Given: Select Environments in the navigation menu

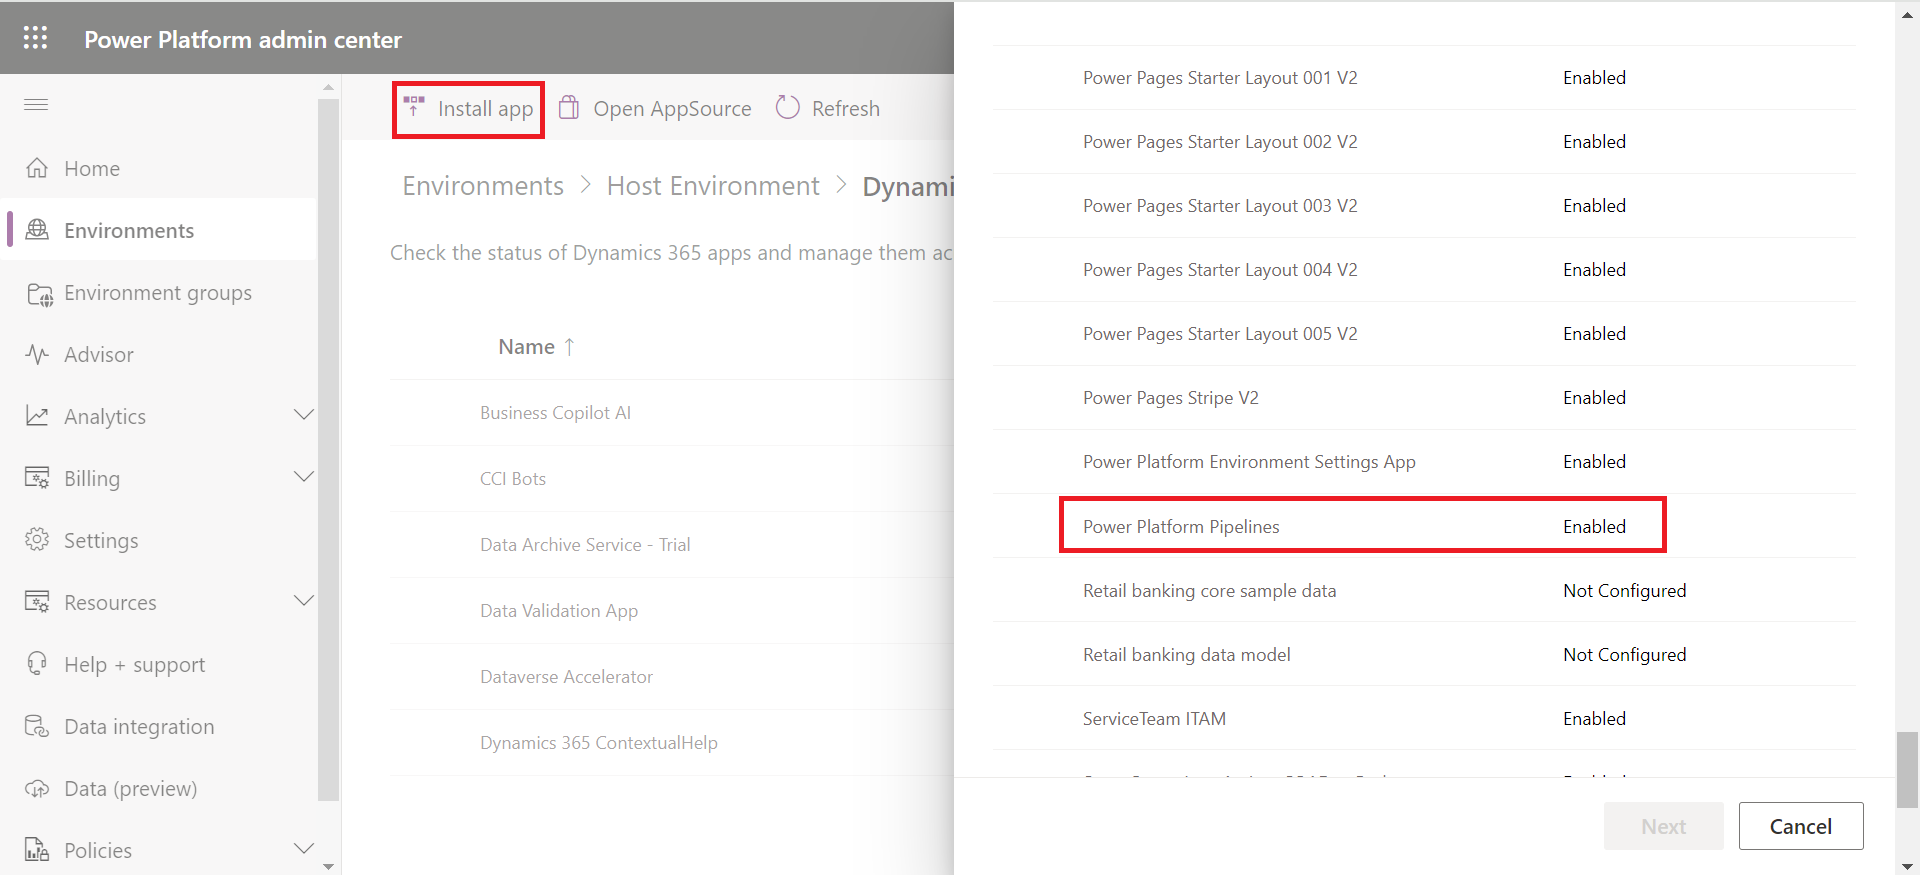Looking at the screenshot, I should click(129, 231).
